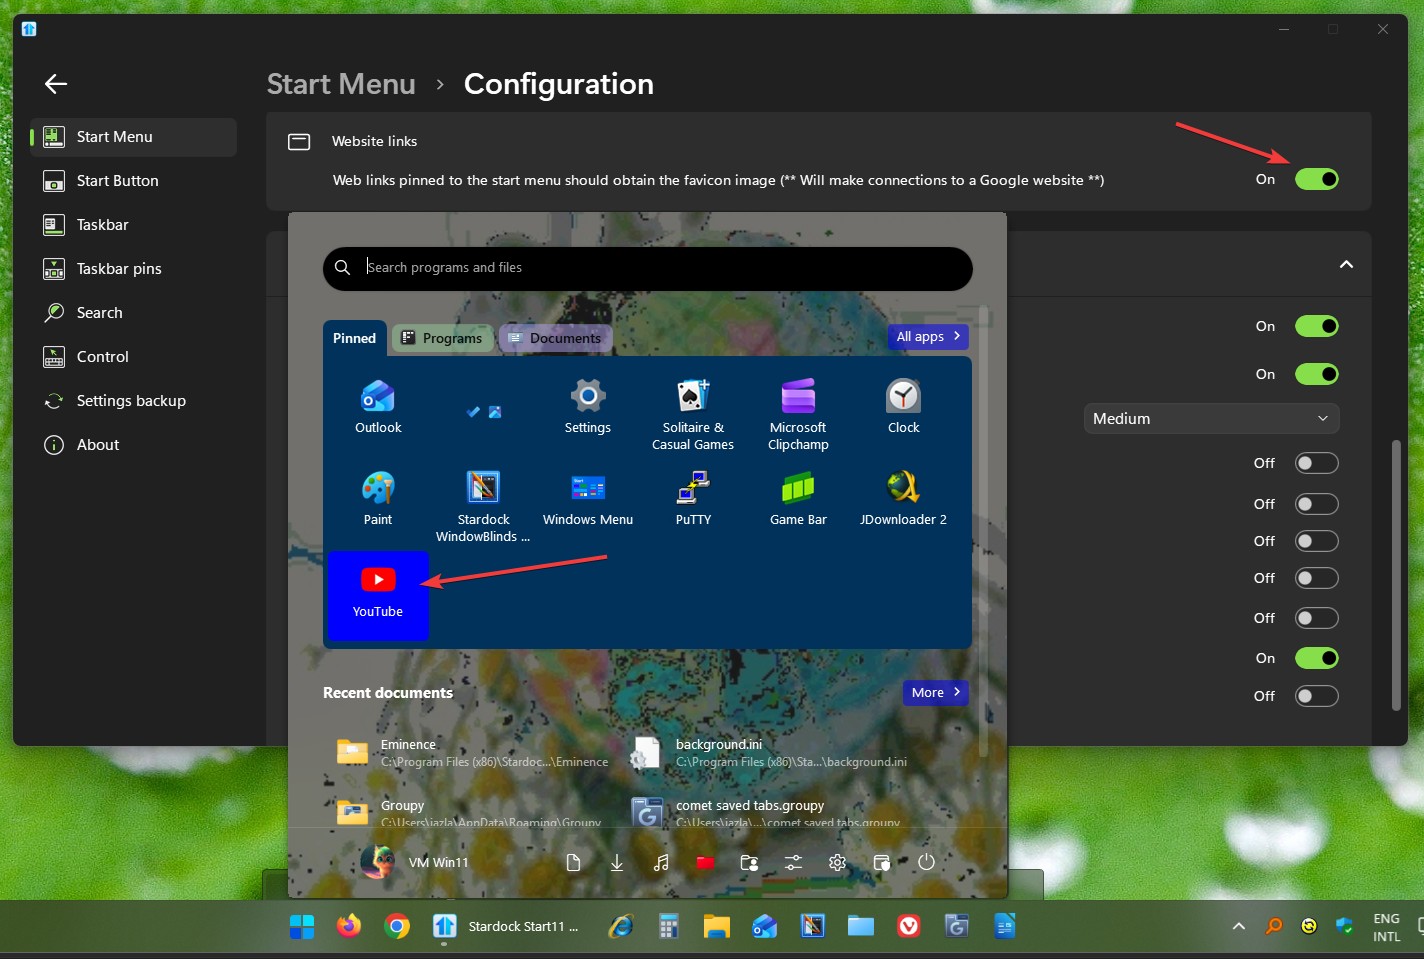Click the More button for recent documents
Viewport: 1424px width, 959px height.
(935, 692)
